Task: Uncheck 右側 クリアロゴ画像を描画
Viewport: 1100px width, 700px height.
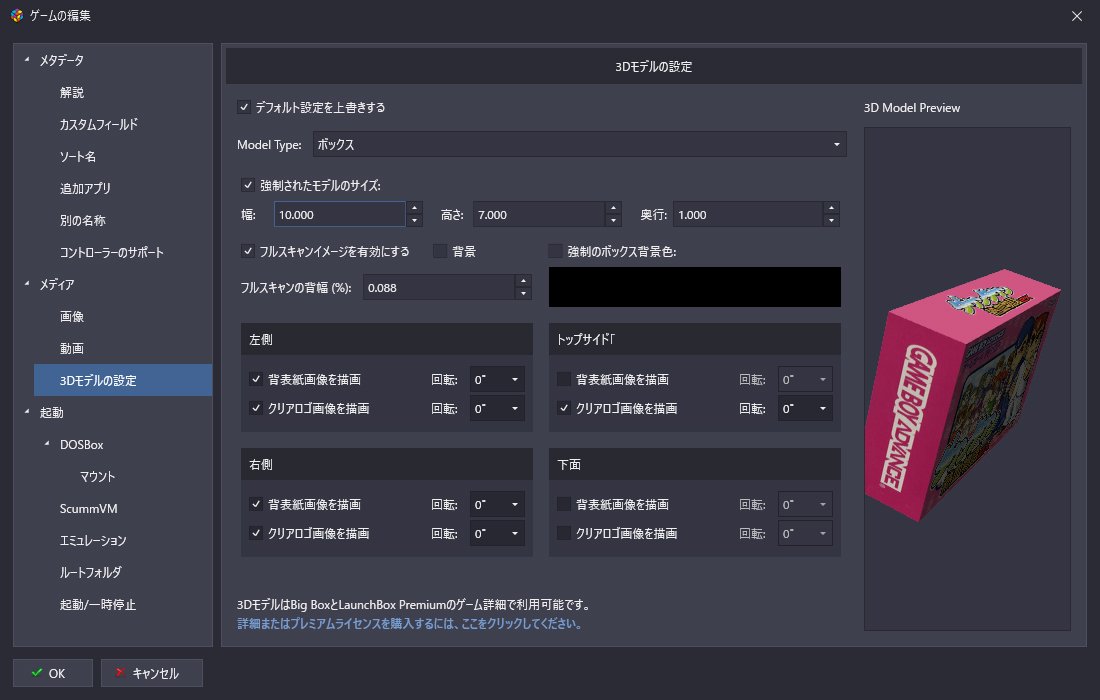Action: (x=256, y=533)
